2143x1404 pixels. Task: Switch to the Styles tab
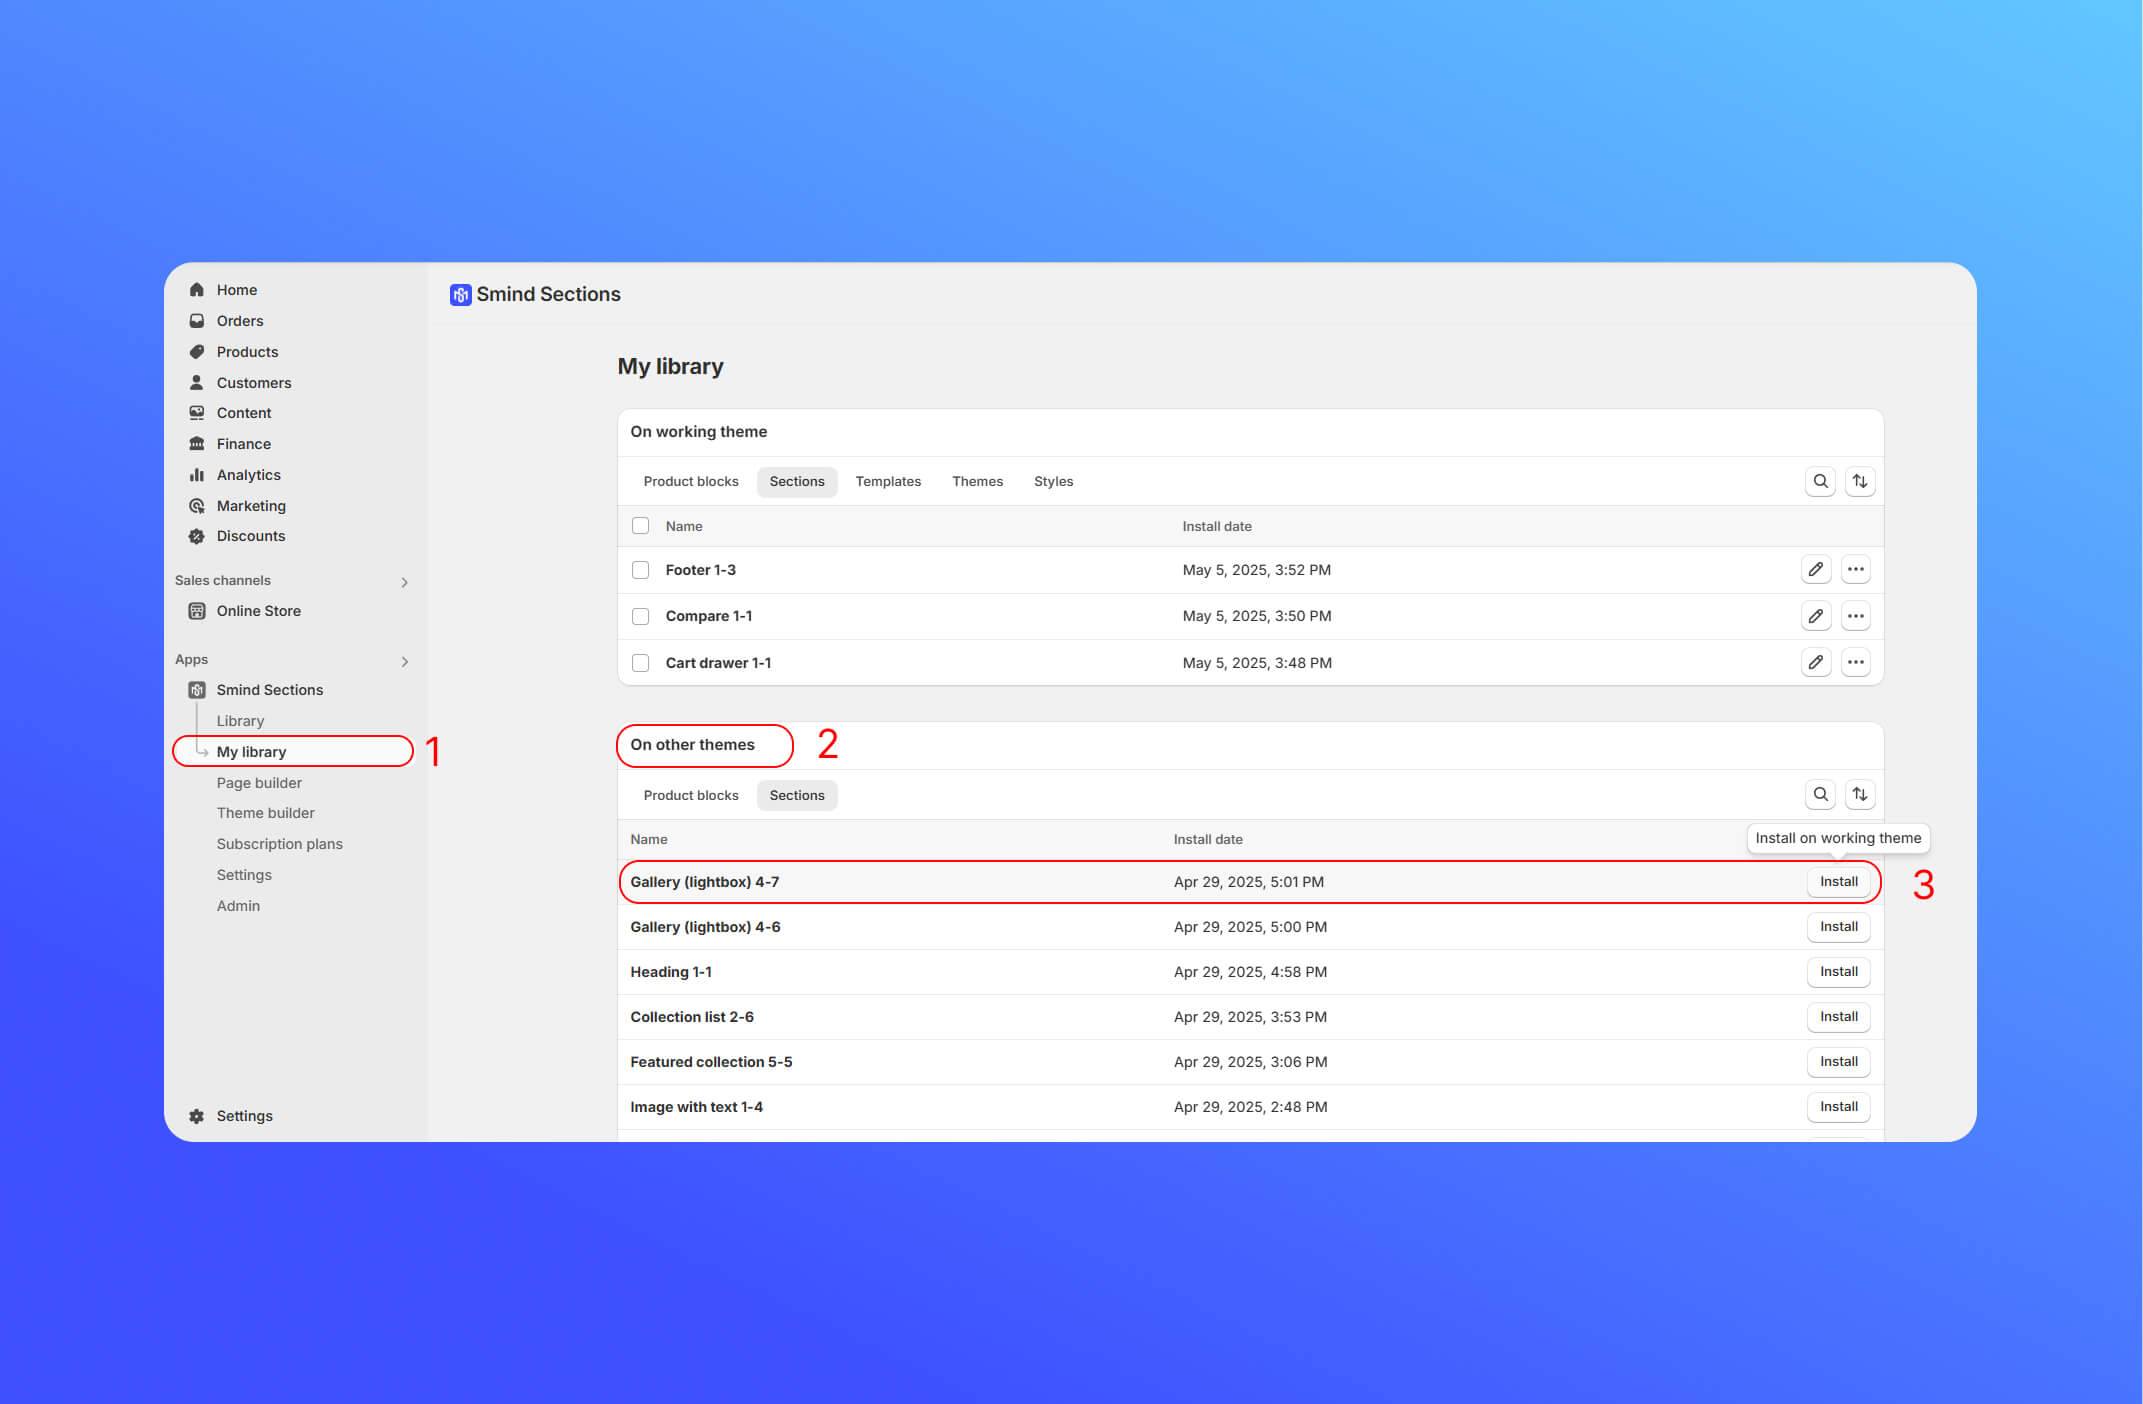click(x=1053, y=482)
